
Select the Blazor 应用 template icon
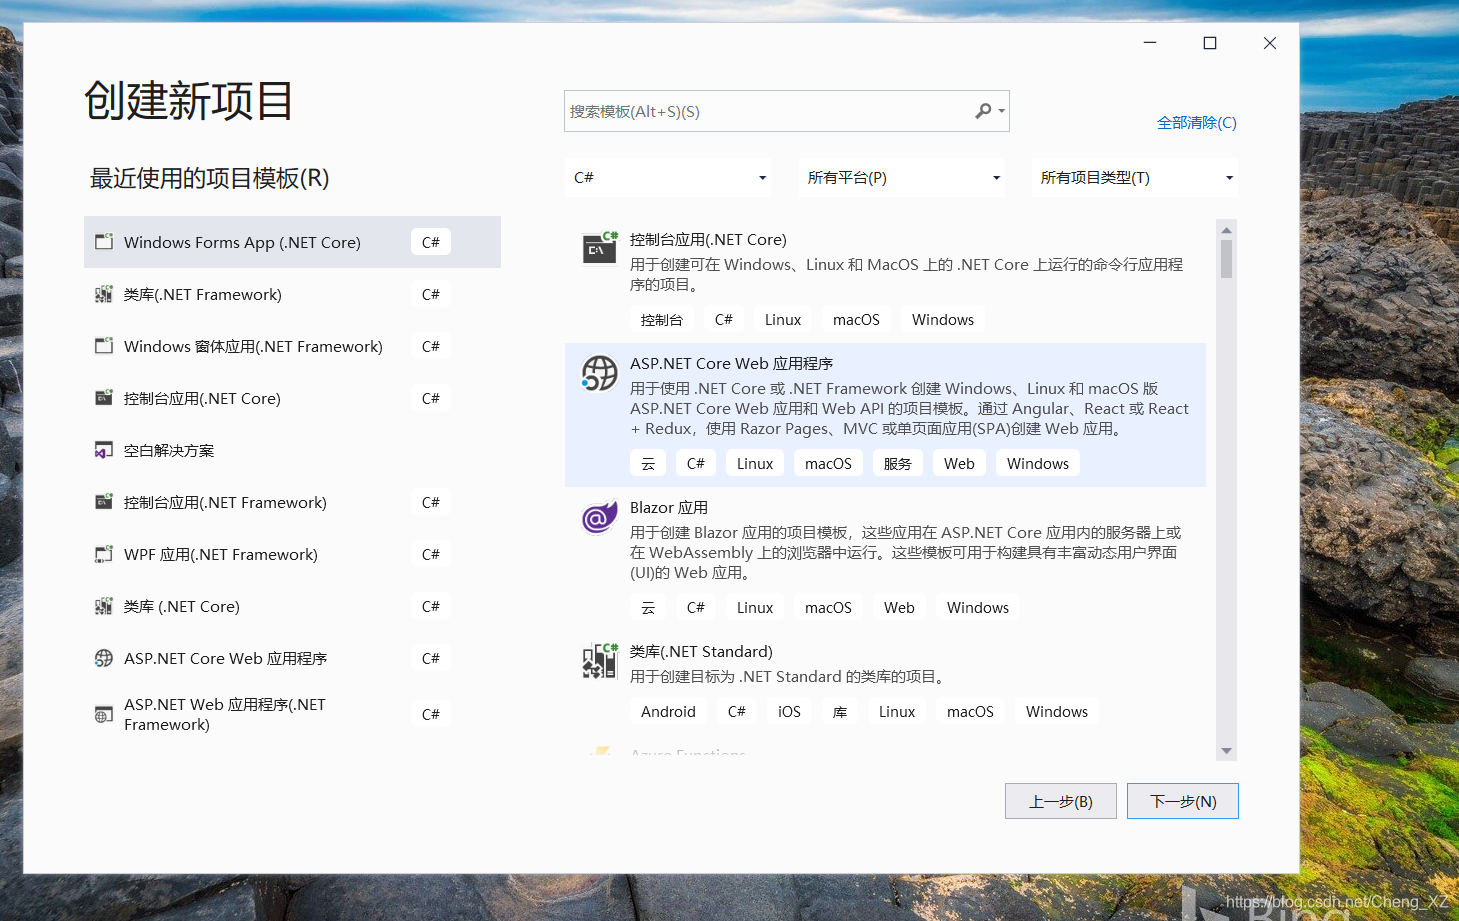tap(598, 517)
